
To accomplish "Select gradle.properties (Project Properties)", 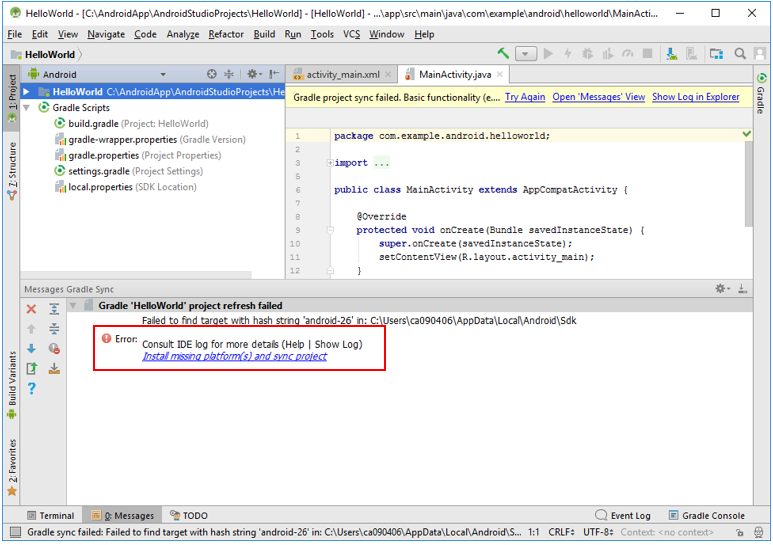I will pos(138,155).
